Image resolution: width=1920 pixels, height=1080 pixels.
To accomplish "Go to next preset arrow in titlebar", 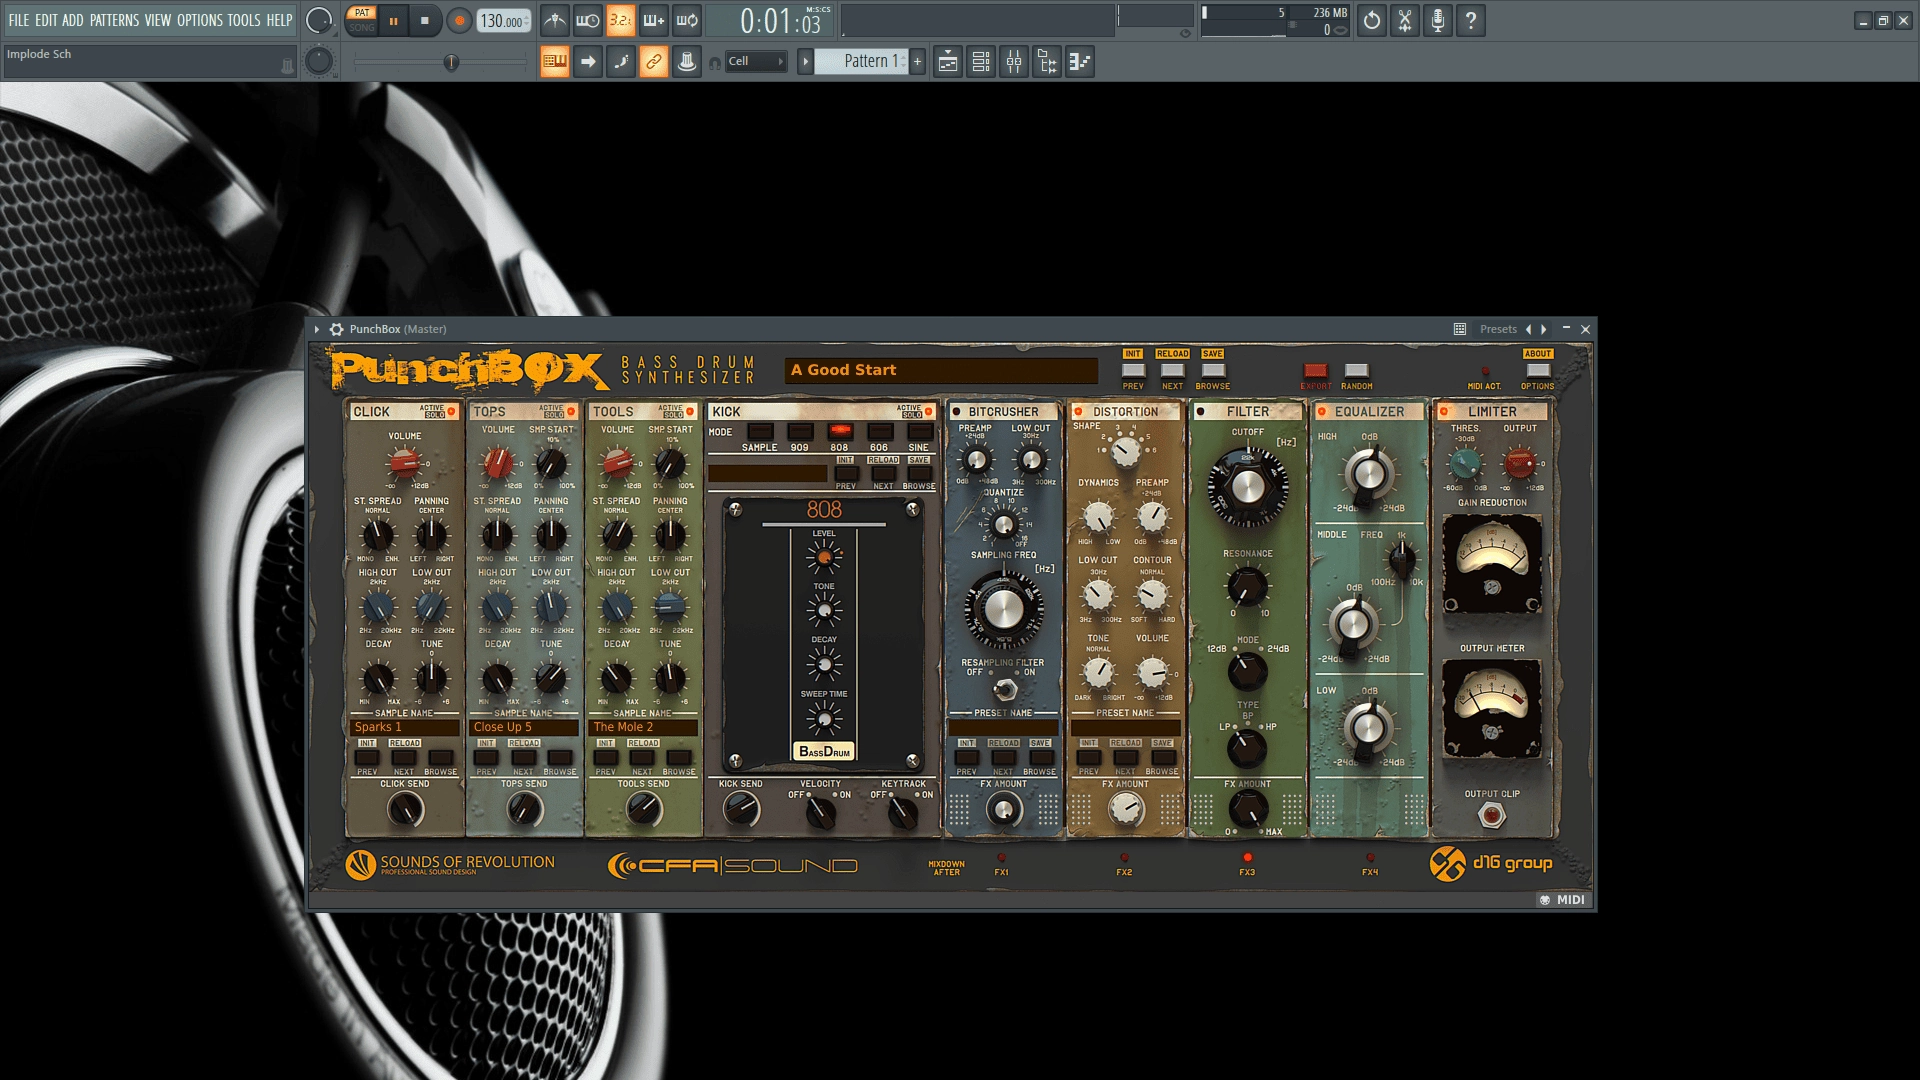I will (1544, 329).
